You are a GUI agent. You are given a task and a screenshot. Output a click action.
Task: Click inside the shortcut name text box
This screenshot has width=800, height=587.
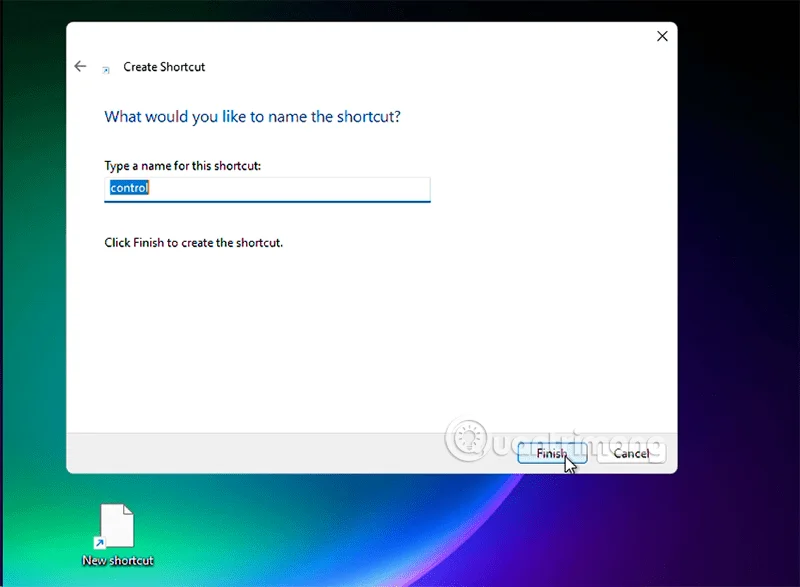[x=267, y=188]
